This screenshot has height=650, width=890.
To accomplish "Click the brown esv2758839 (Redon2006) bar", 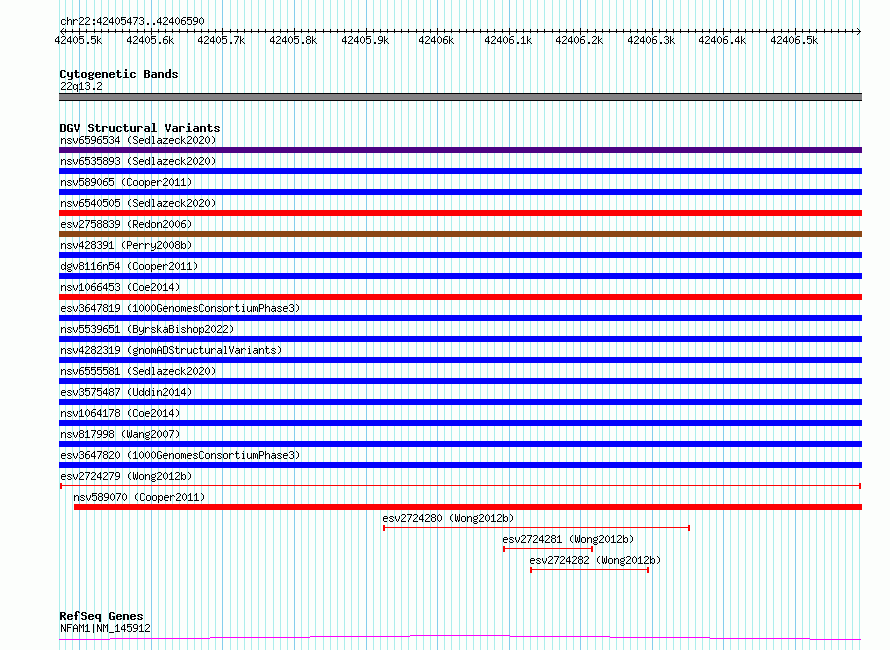I will coord(460,234).
